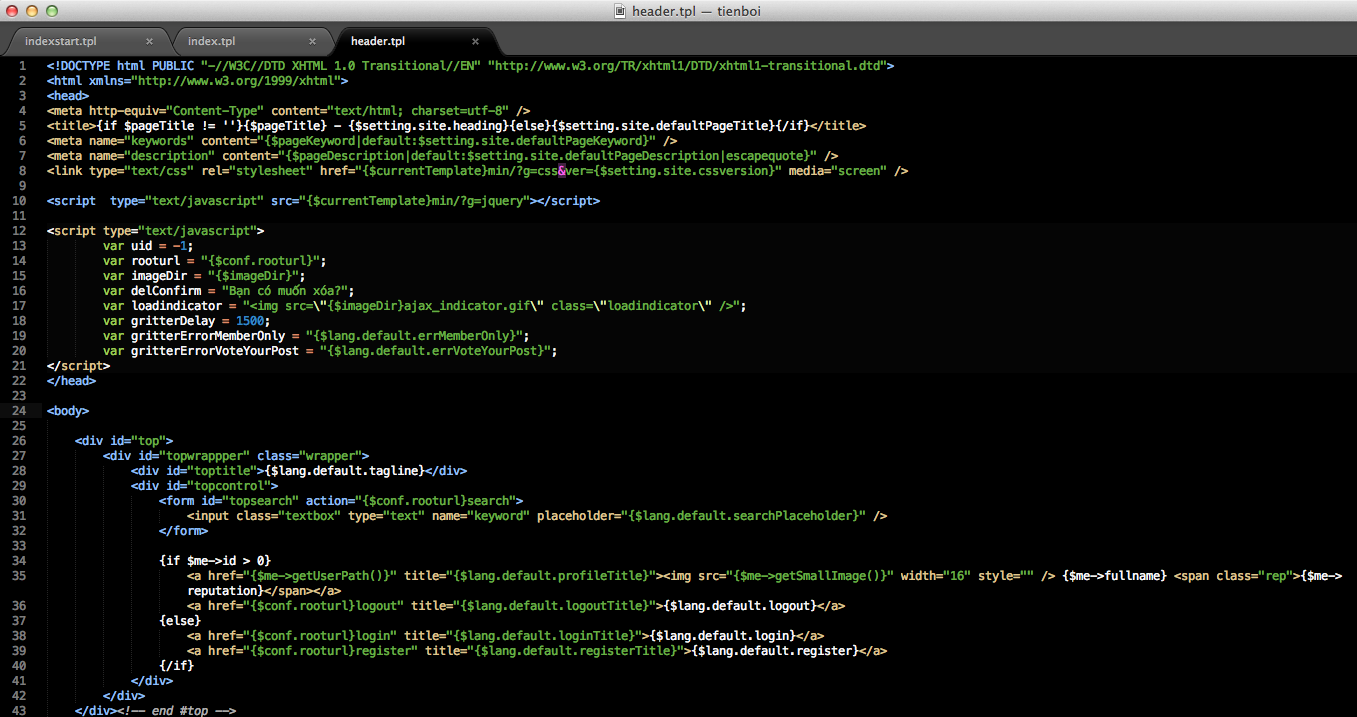Click line number 43 in the gutter

tap(19, 711)
